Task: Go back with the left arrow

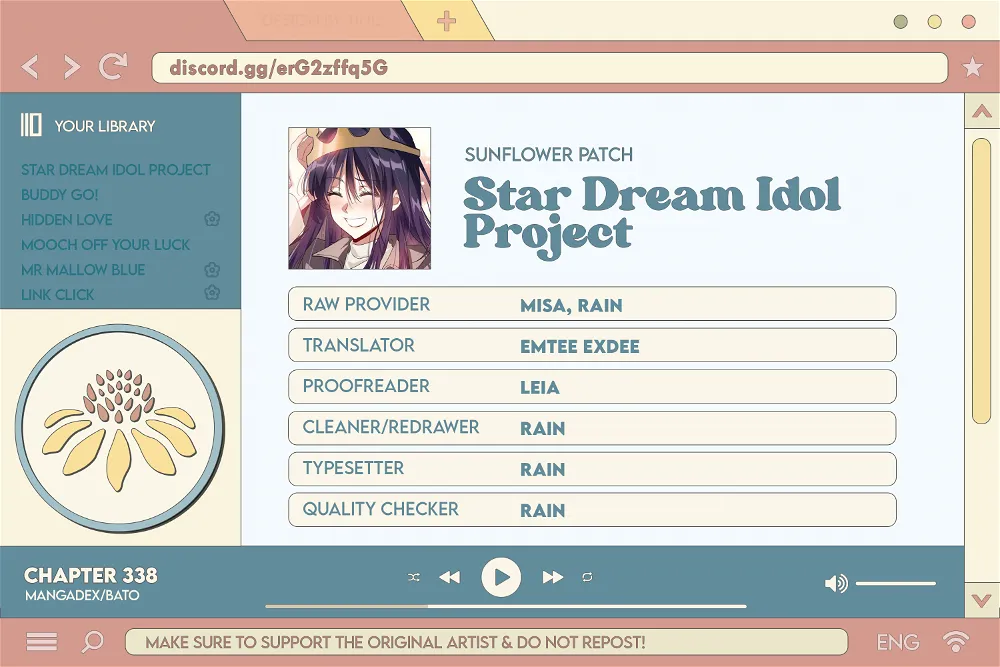Action: (31, 66)
